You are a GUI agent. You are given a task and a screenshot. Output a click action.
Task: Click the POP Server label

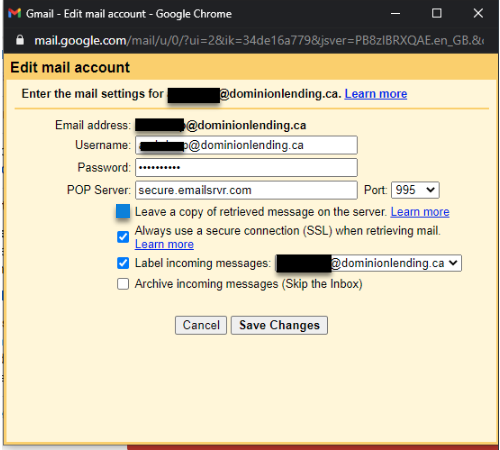(99, 190)
